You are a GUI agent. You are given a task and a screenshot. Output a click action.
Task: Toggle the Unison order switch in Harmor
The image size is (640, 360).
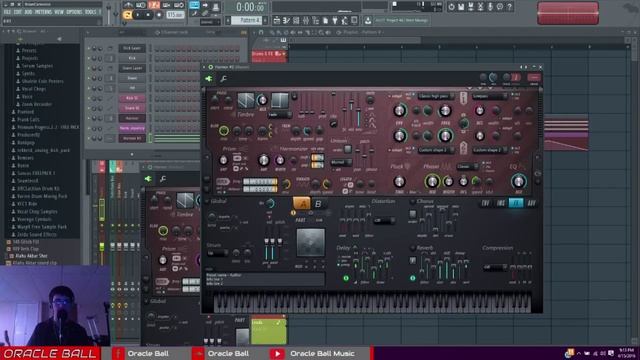click(348, 149)
